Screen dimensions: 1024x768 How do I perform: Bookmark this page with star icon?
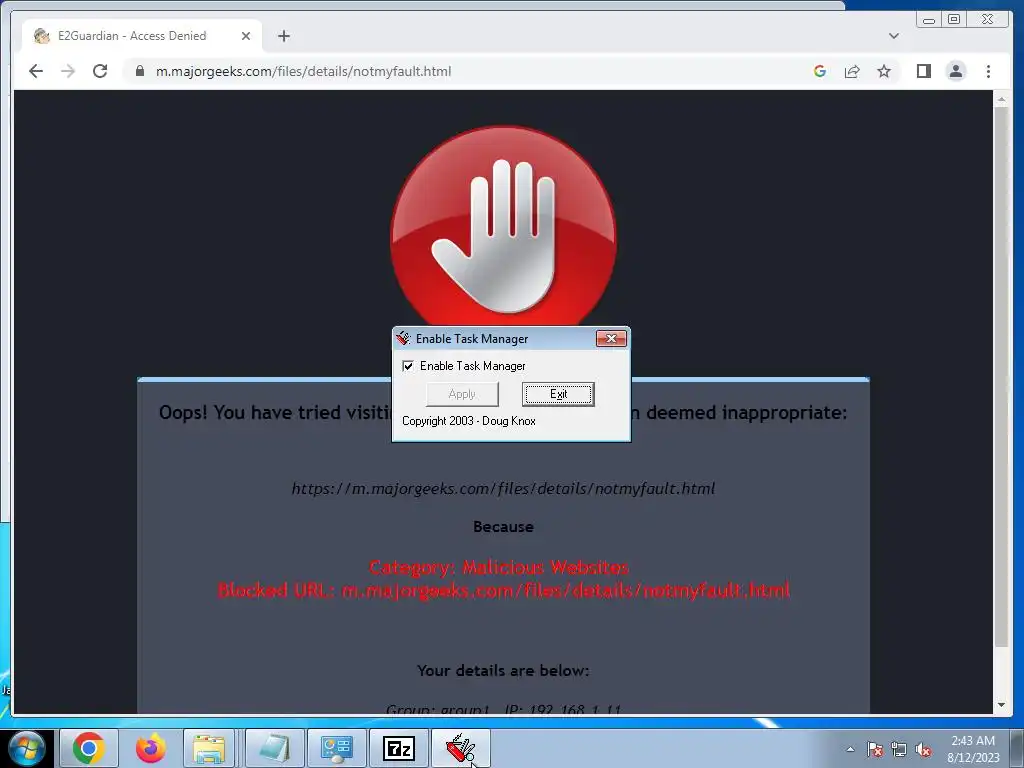(x=884, y=71)
